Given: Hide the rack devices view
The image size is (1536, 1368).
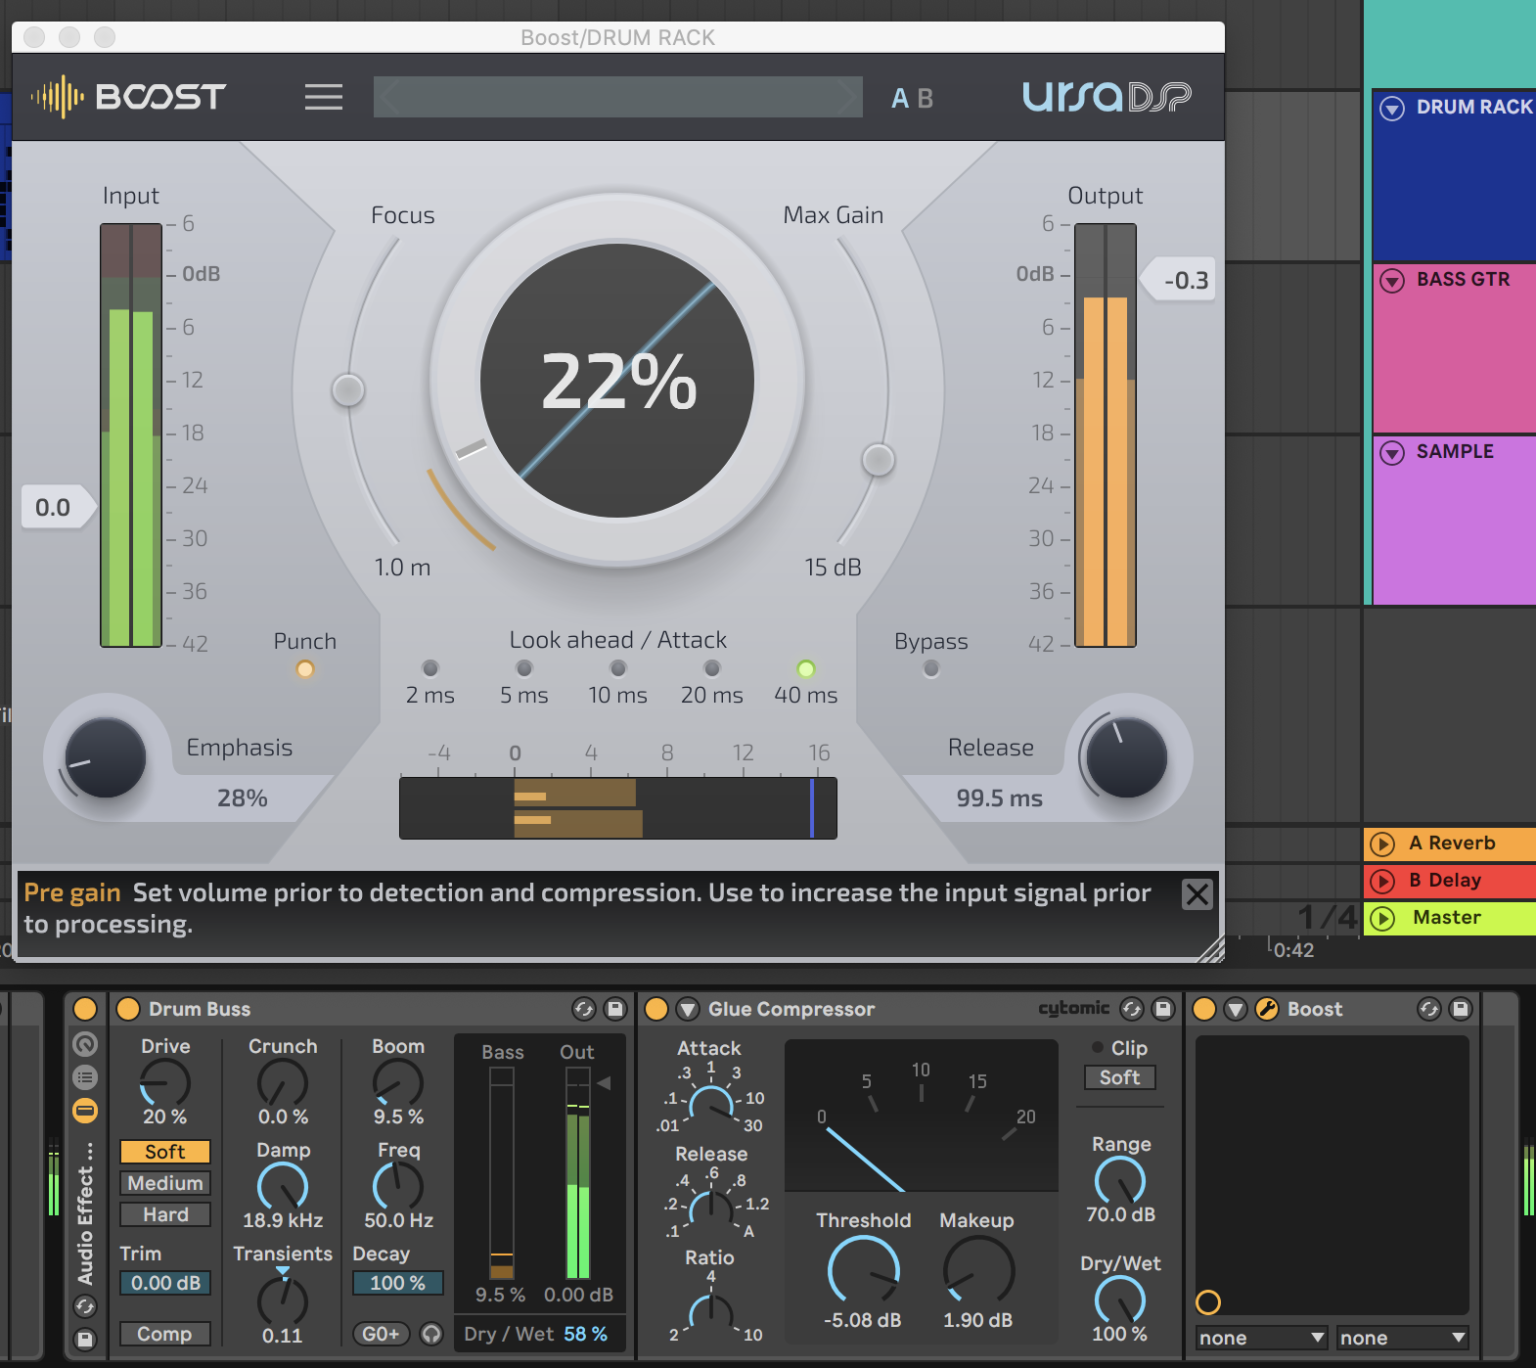Looking at the screenshot, I should [x=85, y=1110].
